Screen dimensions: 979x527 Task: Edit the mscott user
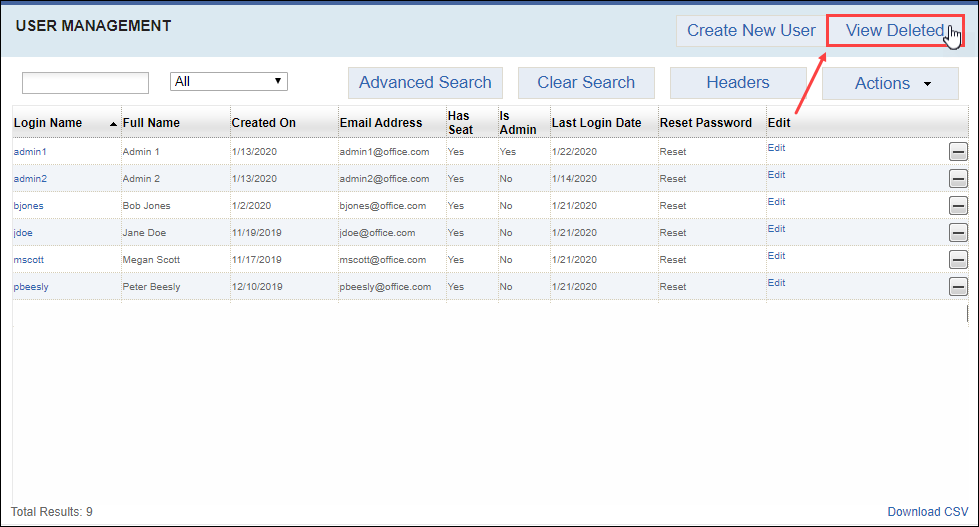(x=776, y=256)
